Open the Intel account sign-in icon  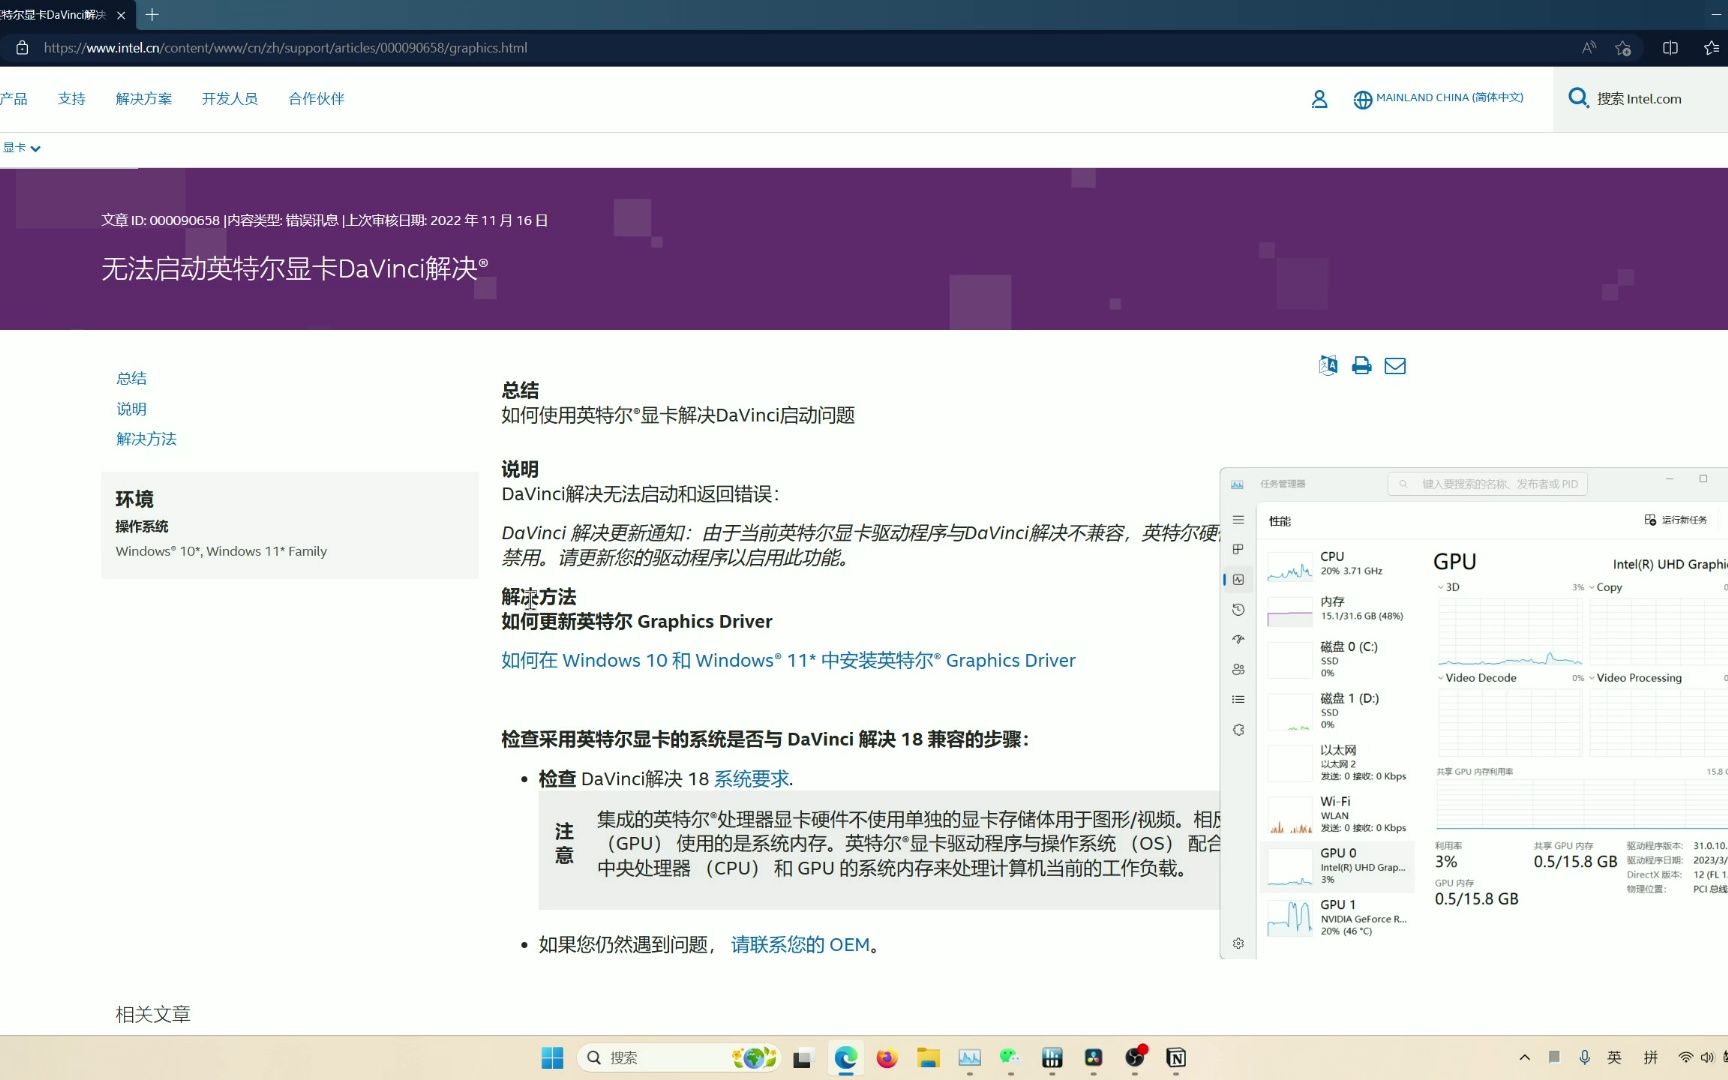click(1319, 98)
